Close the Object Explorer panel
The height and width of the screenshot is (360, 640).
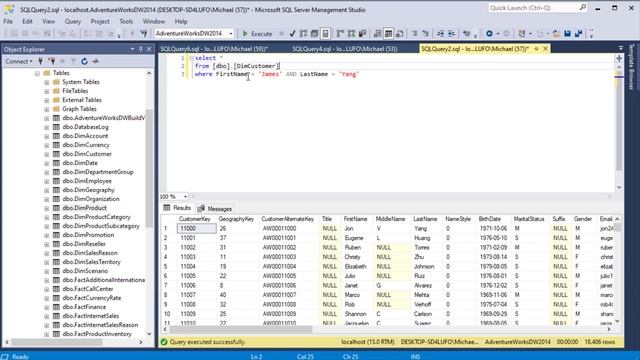(149, 49)
